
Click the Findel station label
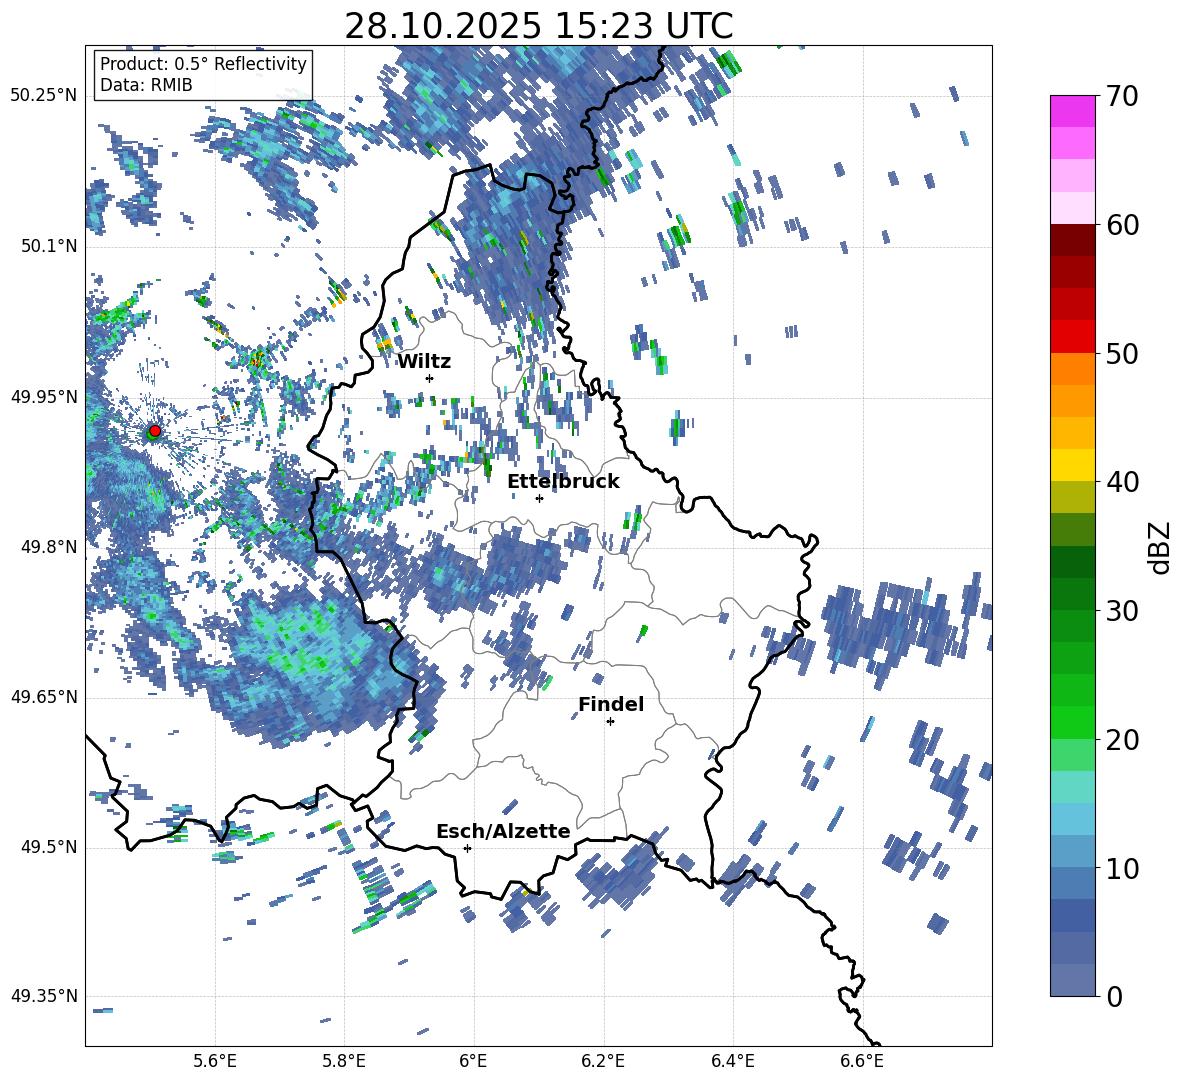click(x=611, y=704)
